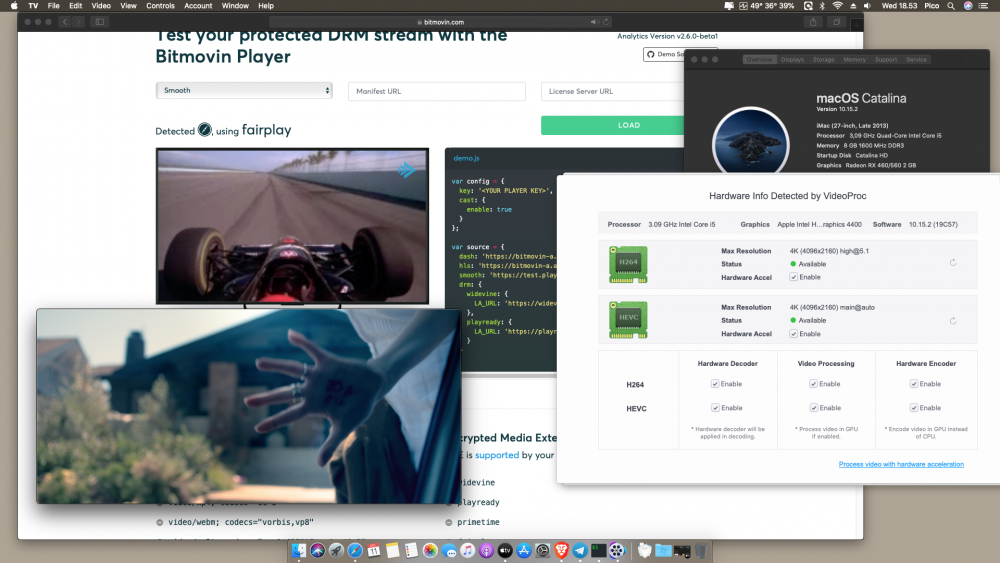The width and height of the screenshot is (1000, 563).
Task: Toggle Safari sidebar button
Action: (100, 22)
